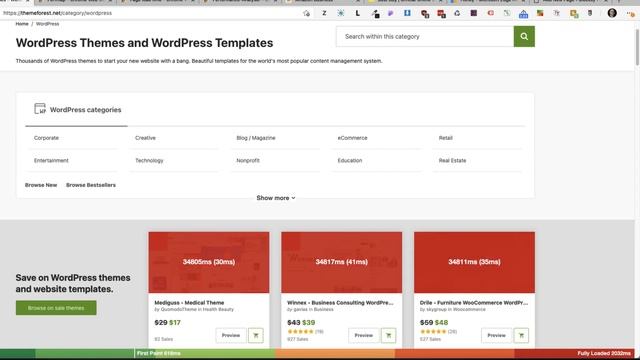Click the purple P extension icon
Image resolution: width=640 pixels, height=360 pixels.
[391, 13]
